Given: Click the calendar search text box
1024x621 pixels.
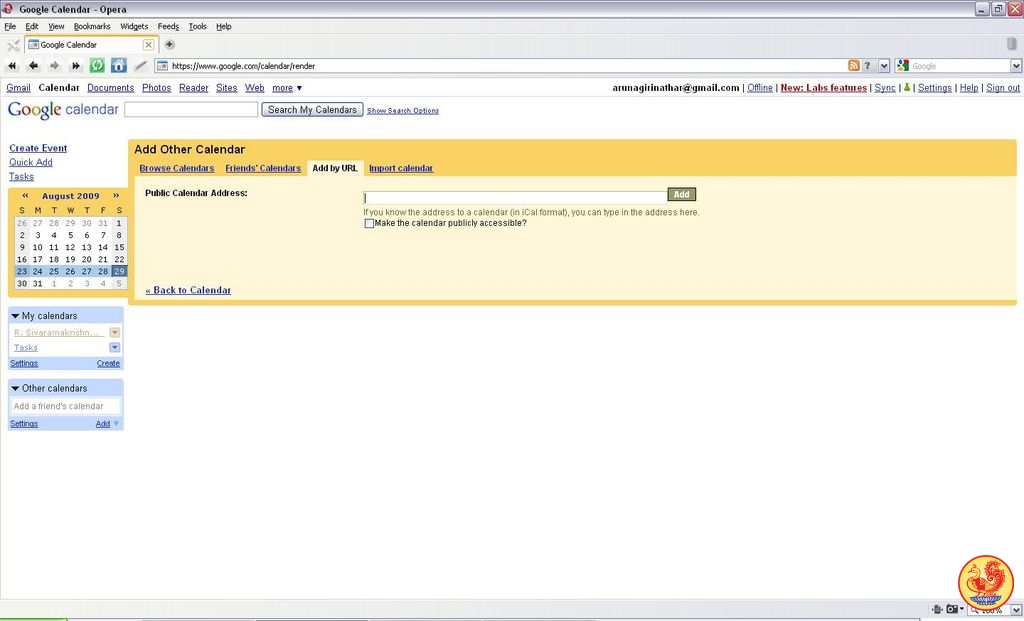Looking at the screenshot, I should [x=191, y=110].
